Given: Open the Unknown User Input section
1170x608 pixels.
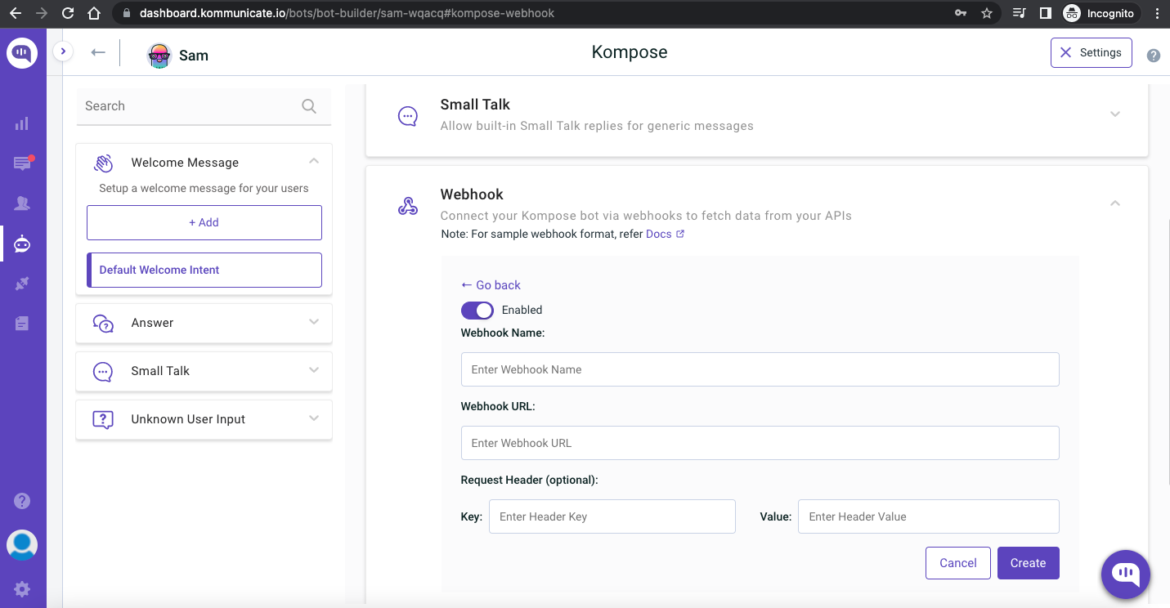Looking at the screenshot, I should point(314,419).
